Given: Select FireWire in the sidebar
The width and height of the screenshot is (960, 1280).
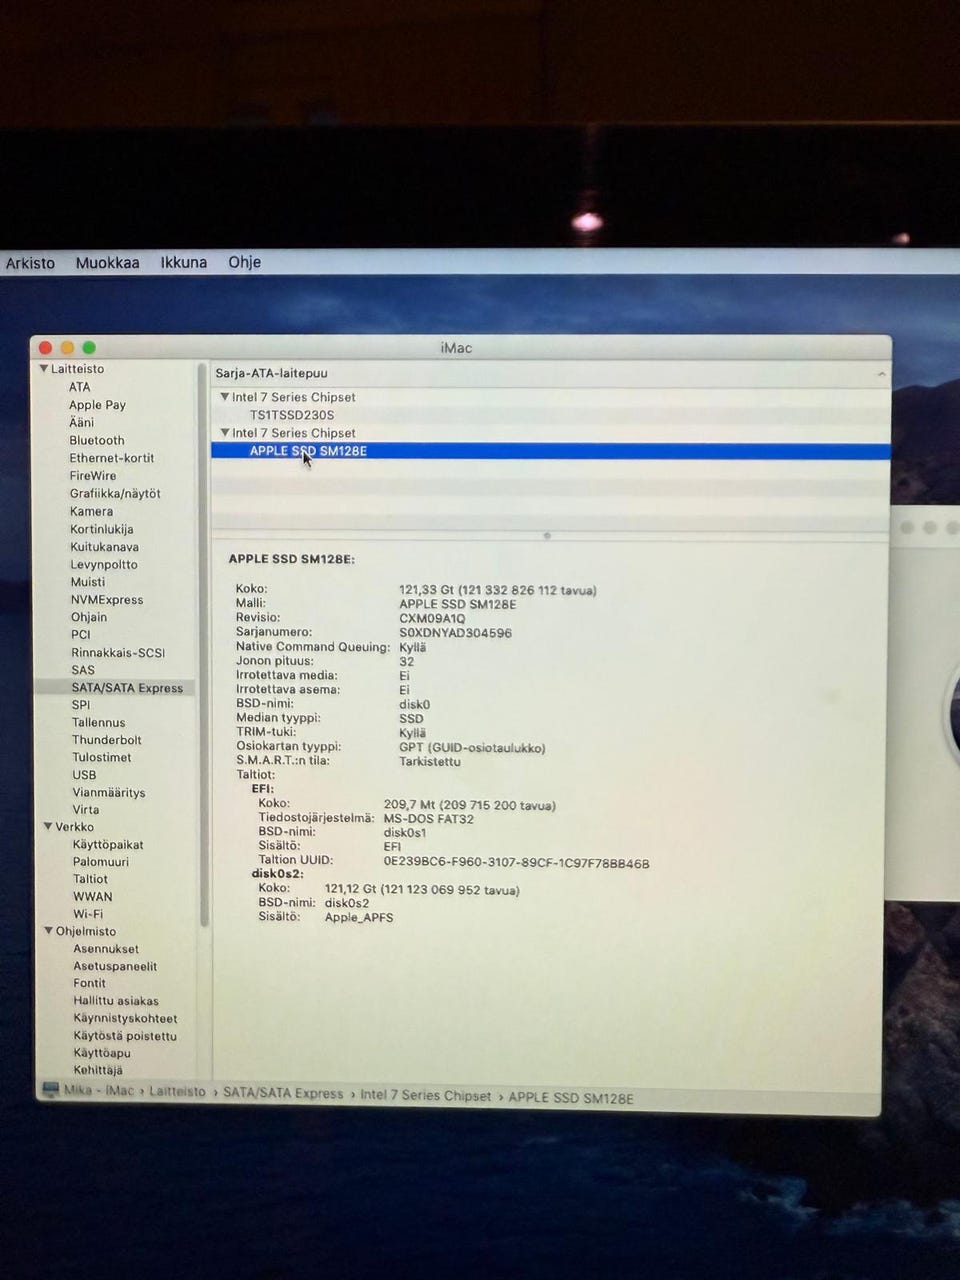Looking at the screenshot, I should click(x=93, y=476).
